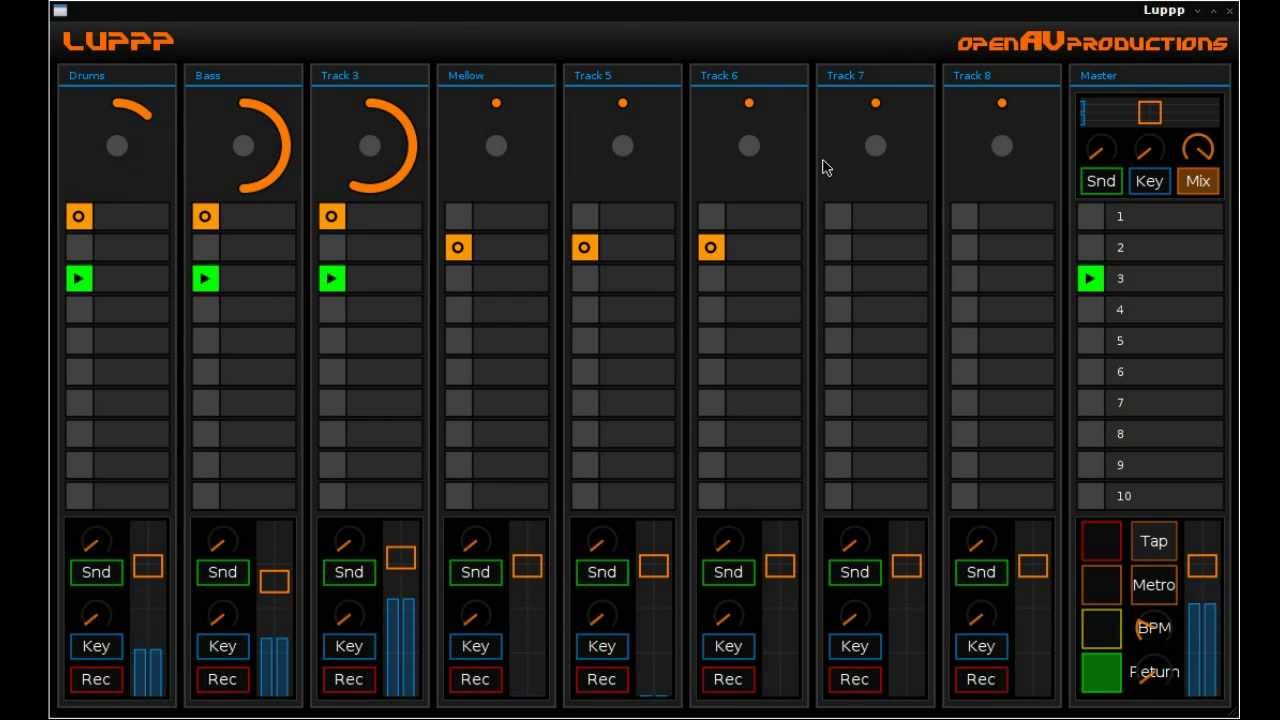This screenshot has width=1280, height=720.
Task: Launch the orange loaded clip in Mellow track
Action: click(459, 248)
